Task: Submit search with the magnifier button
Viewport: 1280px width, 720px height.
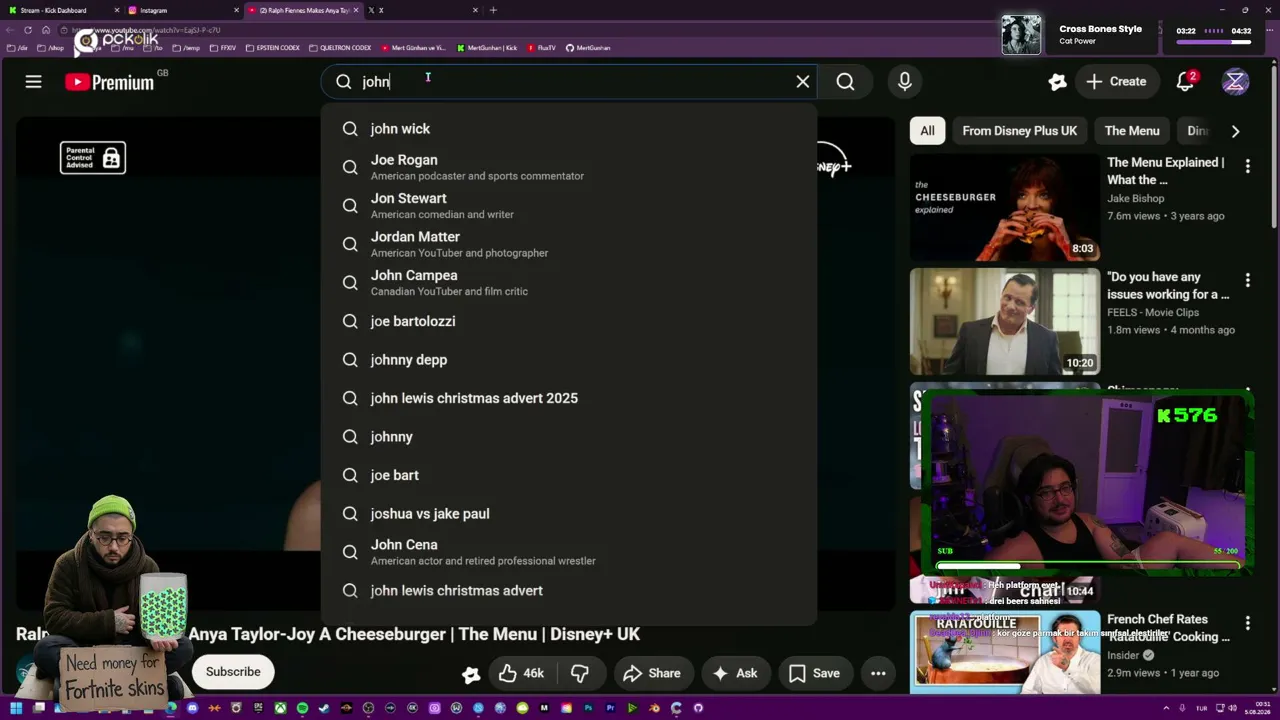Action: 845,82
